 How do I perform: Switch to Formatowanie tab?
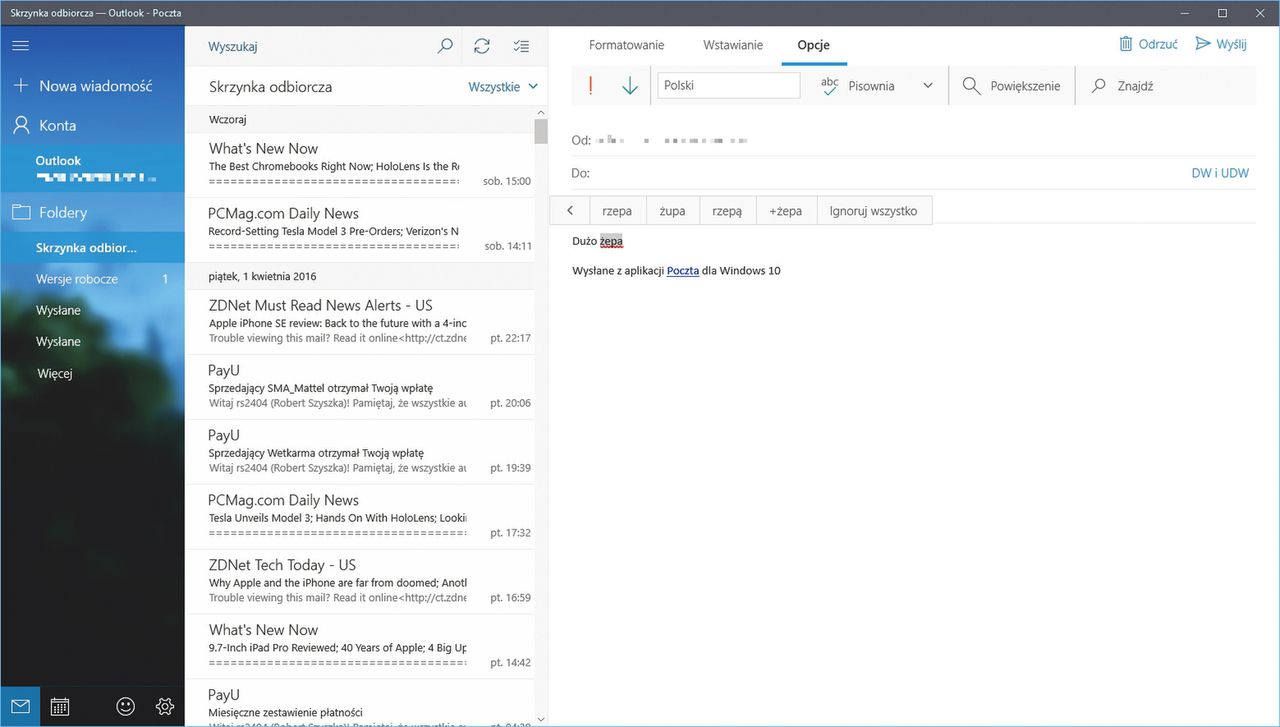point(626,45)
